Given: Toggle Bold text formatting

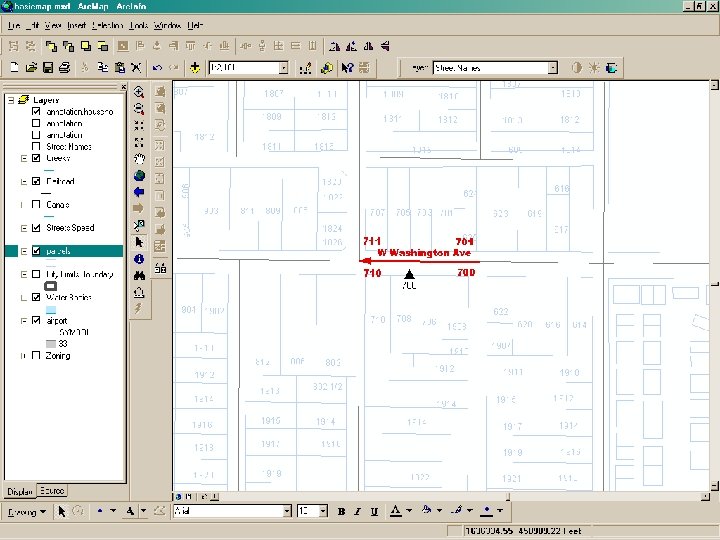Looking at the screenshot, I should tap(341, 511).
